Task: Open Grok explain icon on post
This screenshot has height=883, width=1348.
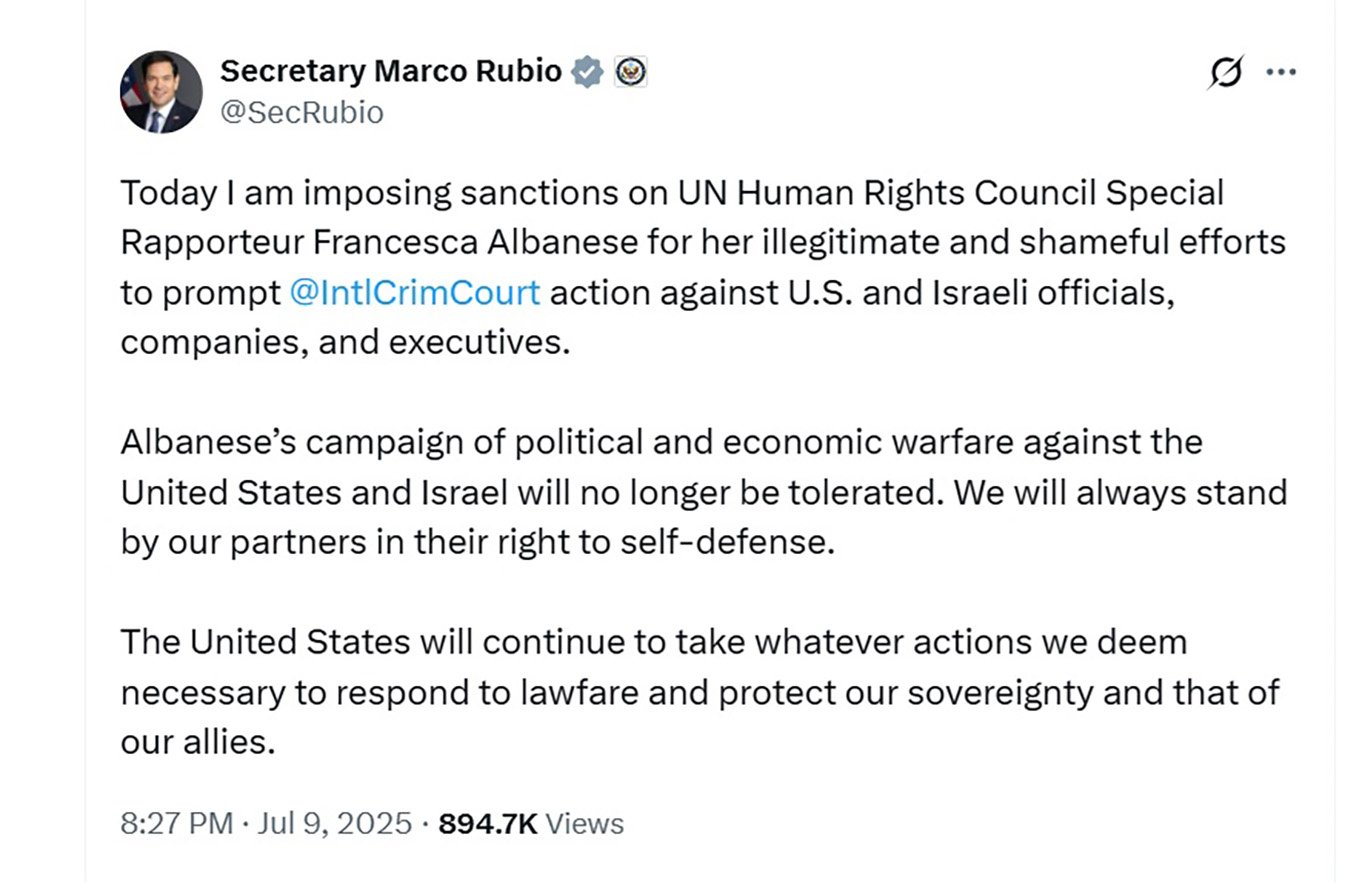Action: tap(1225, 72)
